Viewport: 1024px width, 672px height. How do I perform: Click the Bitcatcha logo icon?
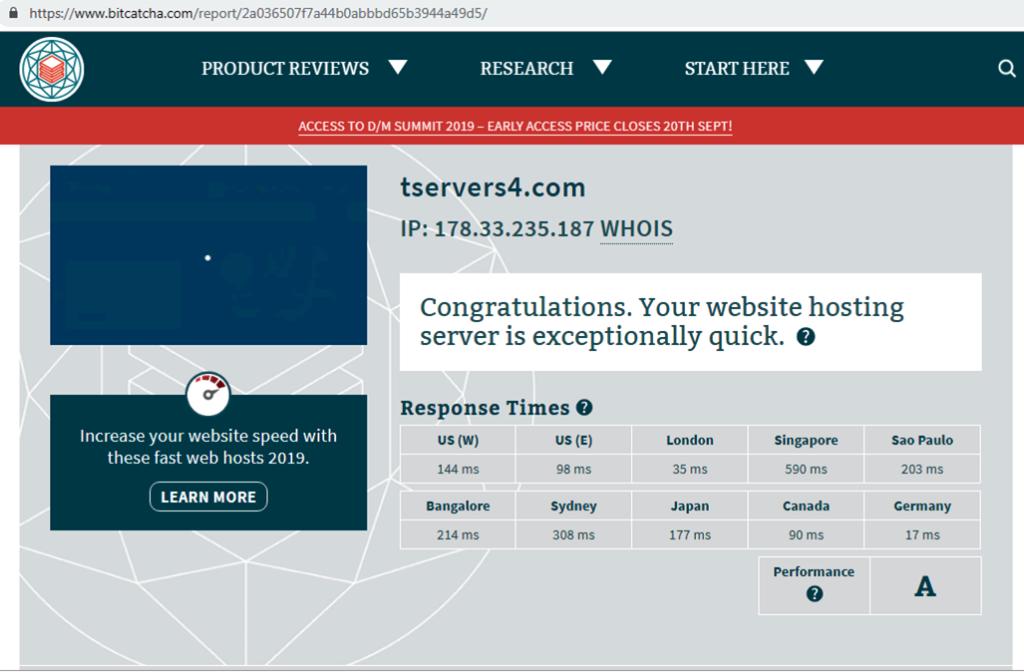52,69
